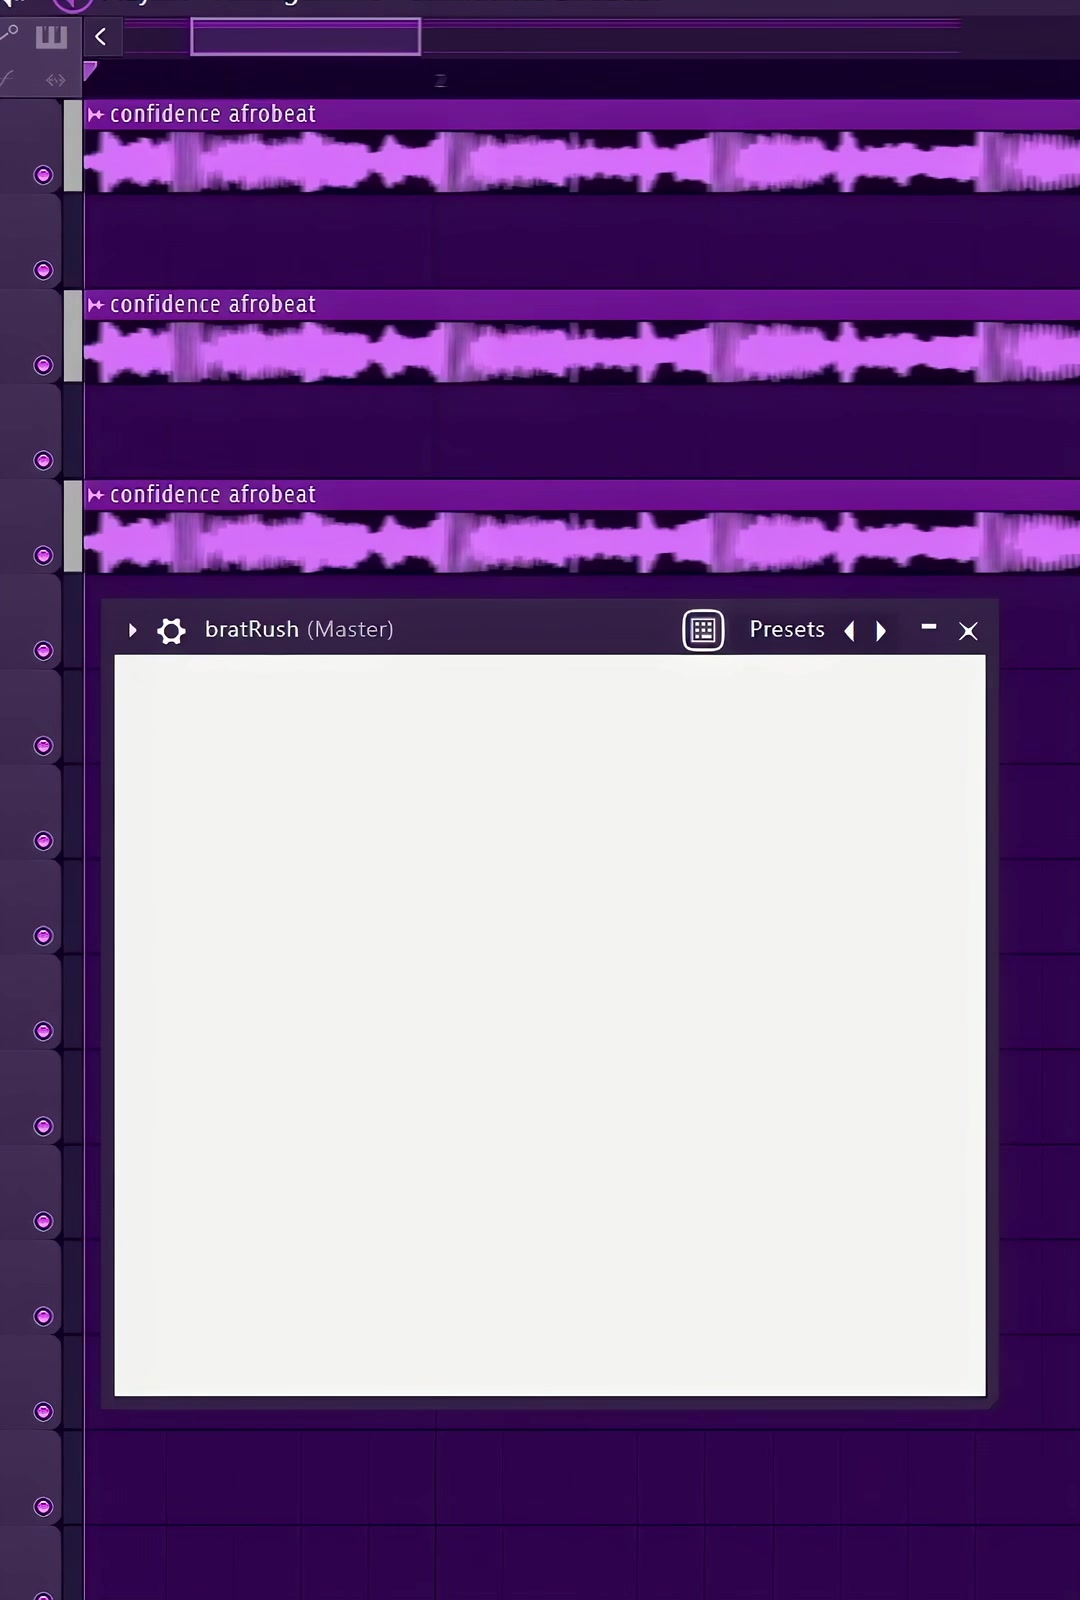Minimize the bratRush plugin window
This screenshot has height=1600, width=1080.
tap(929, 627)
